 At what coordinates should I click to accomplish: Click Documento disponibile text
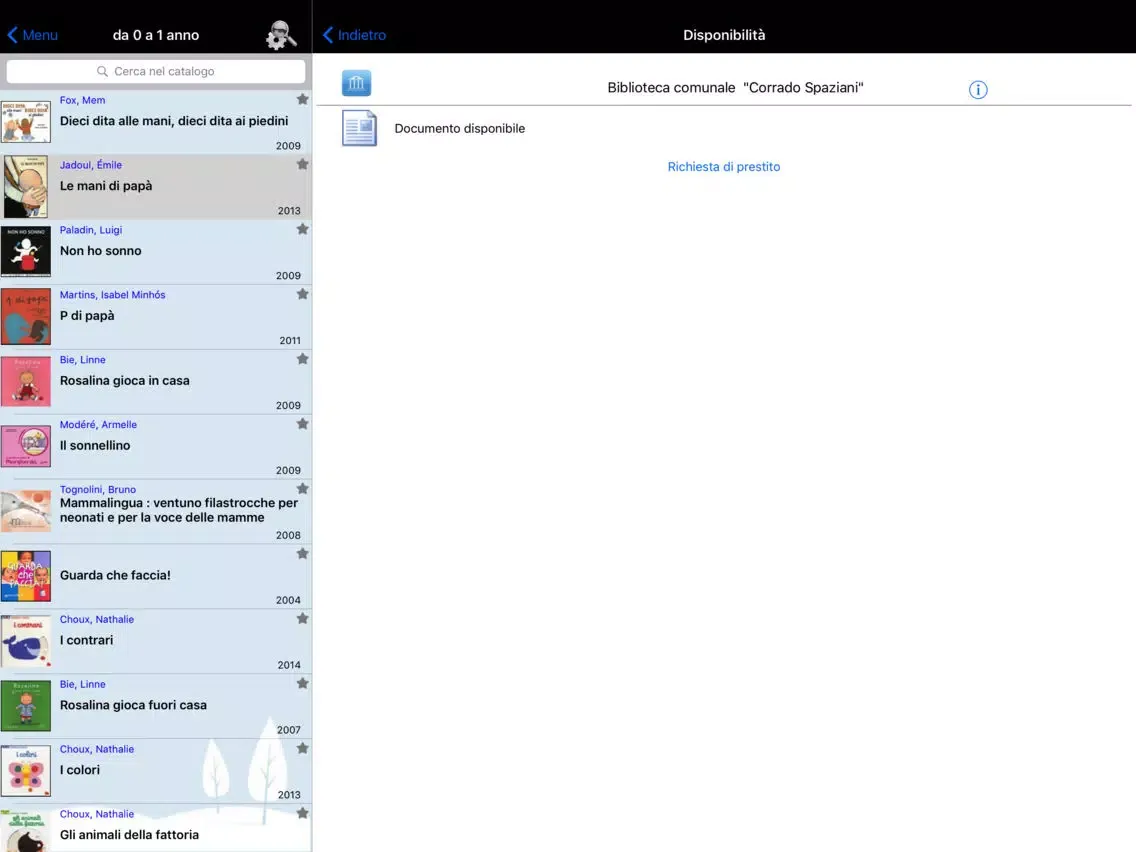pos(459,128)
